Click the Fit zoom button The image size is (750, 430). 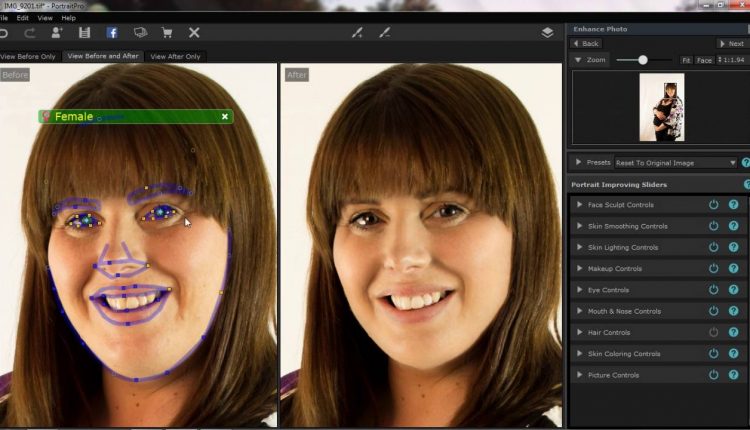click(x=686, y=60)
